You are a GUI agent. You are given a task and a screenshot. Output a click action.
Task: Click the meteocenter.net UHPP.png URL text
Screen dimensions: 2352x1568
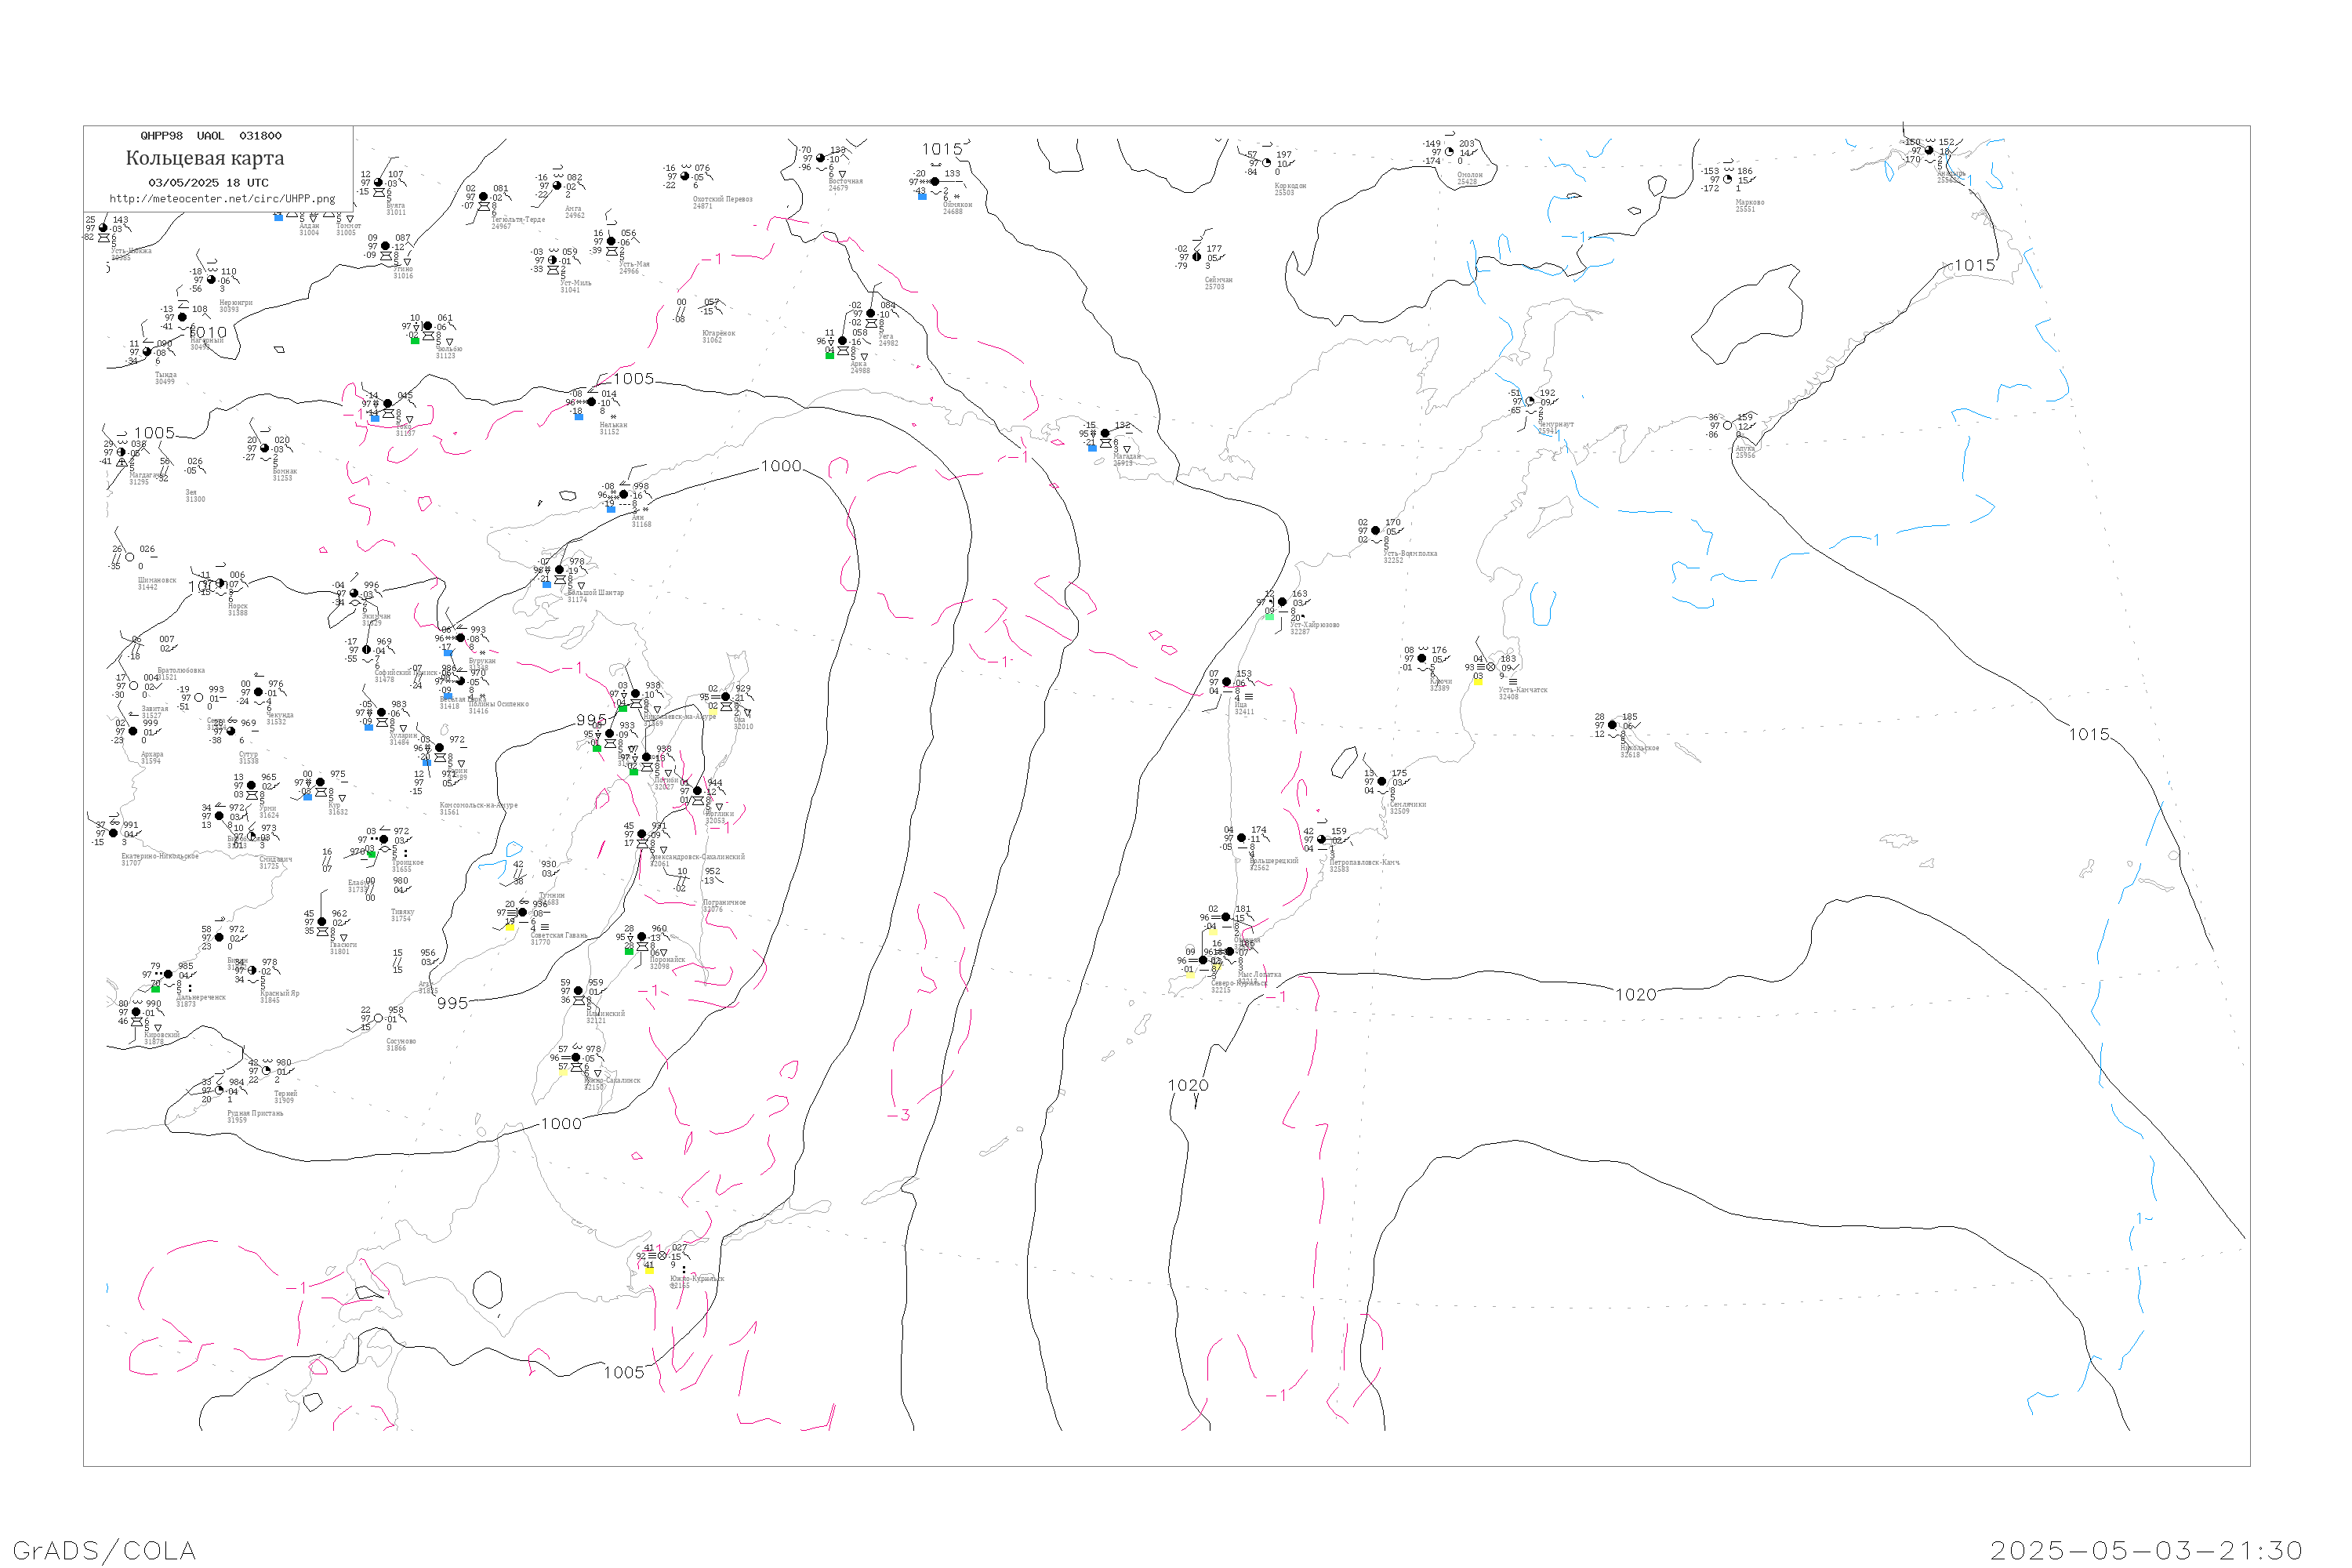coord(222,199)
